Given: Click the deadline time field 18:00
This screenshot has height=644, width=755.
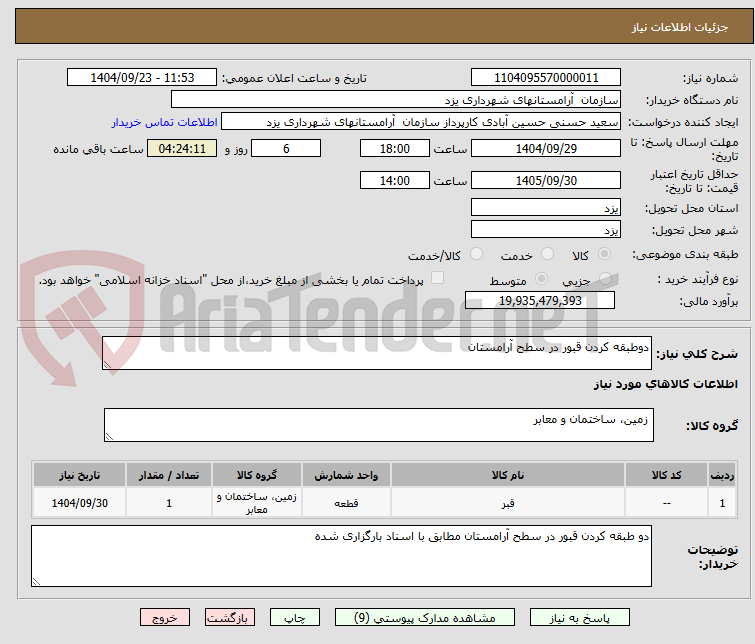Looking at the screenshot, I should point(395,148).
